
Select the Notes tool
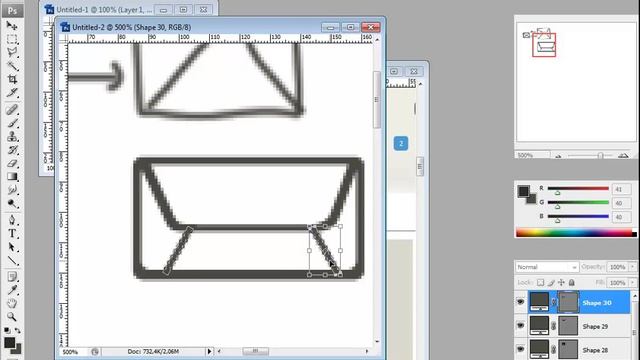(12, 277)
